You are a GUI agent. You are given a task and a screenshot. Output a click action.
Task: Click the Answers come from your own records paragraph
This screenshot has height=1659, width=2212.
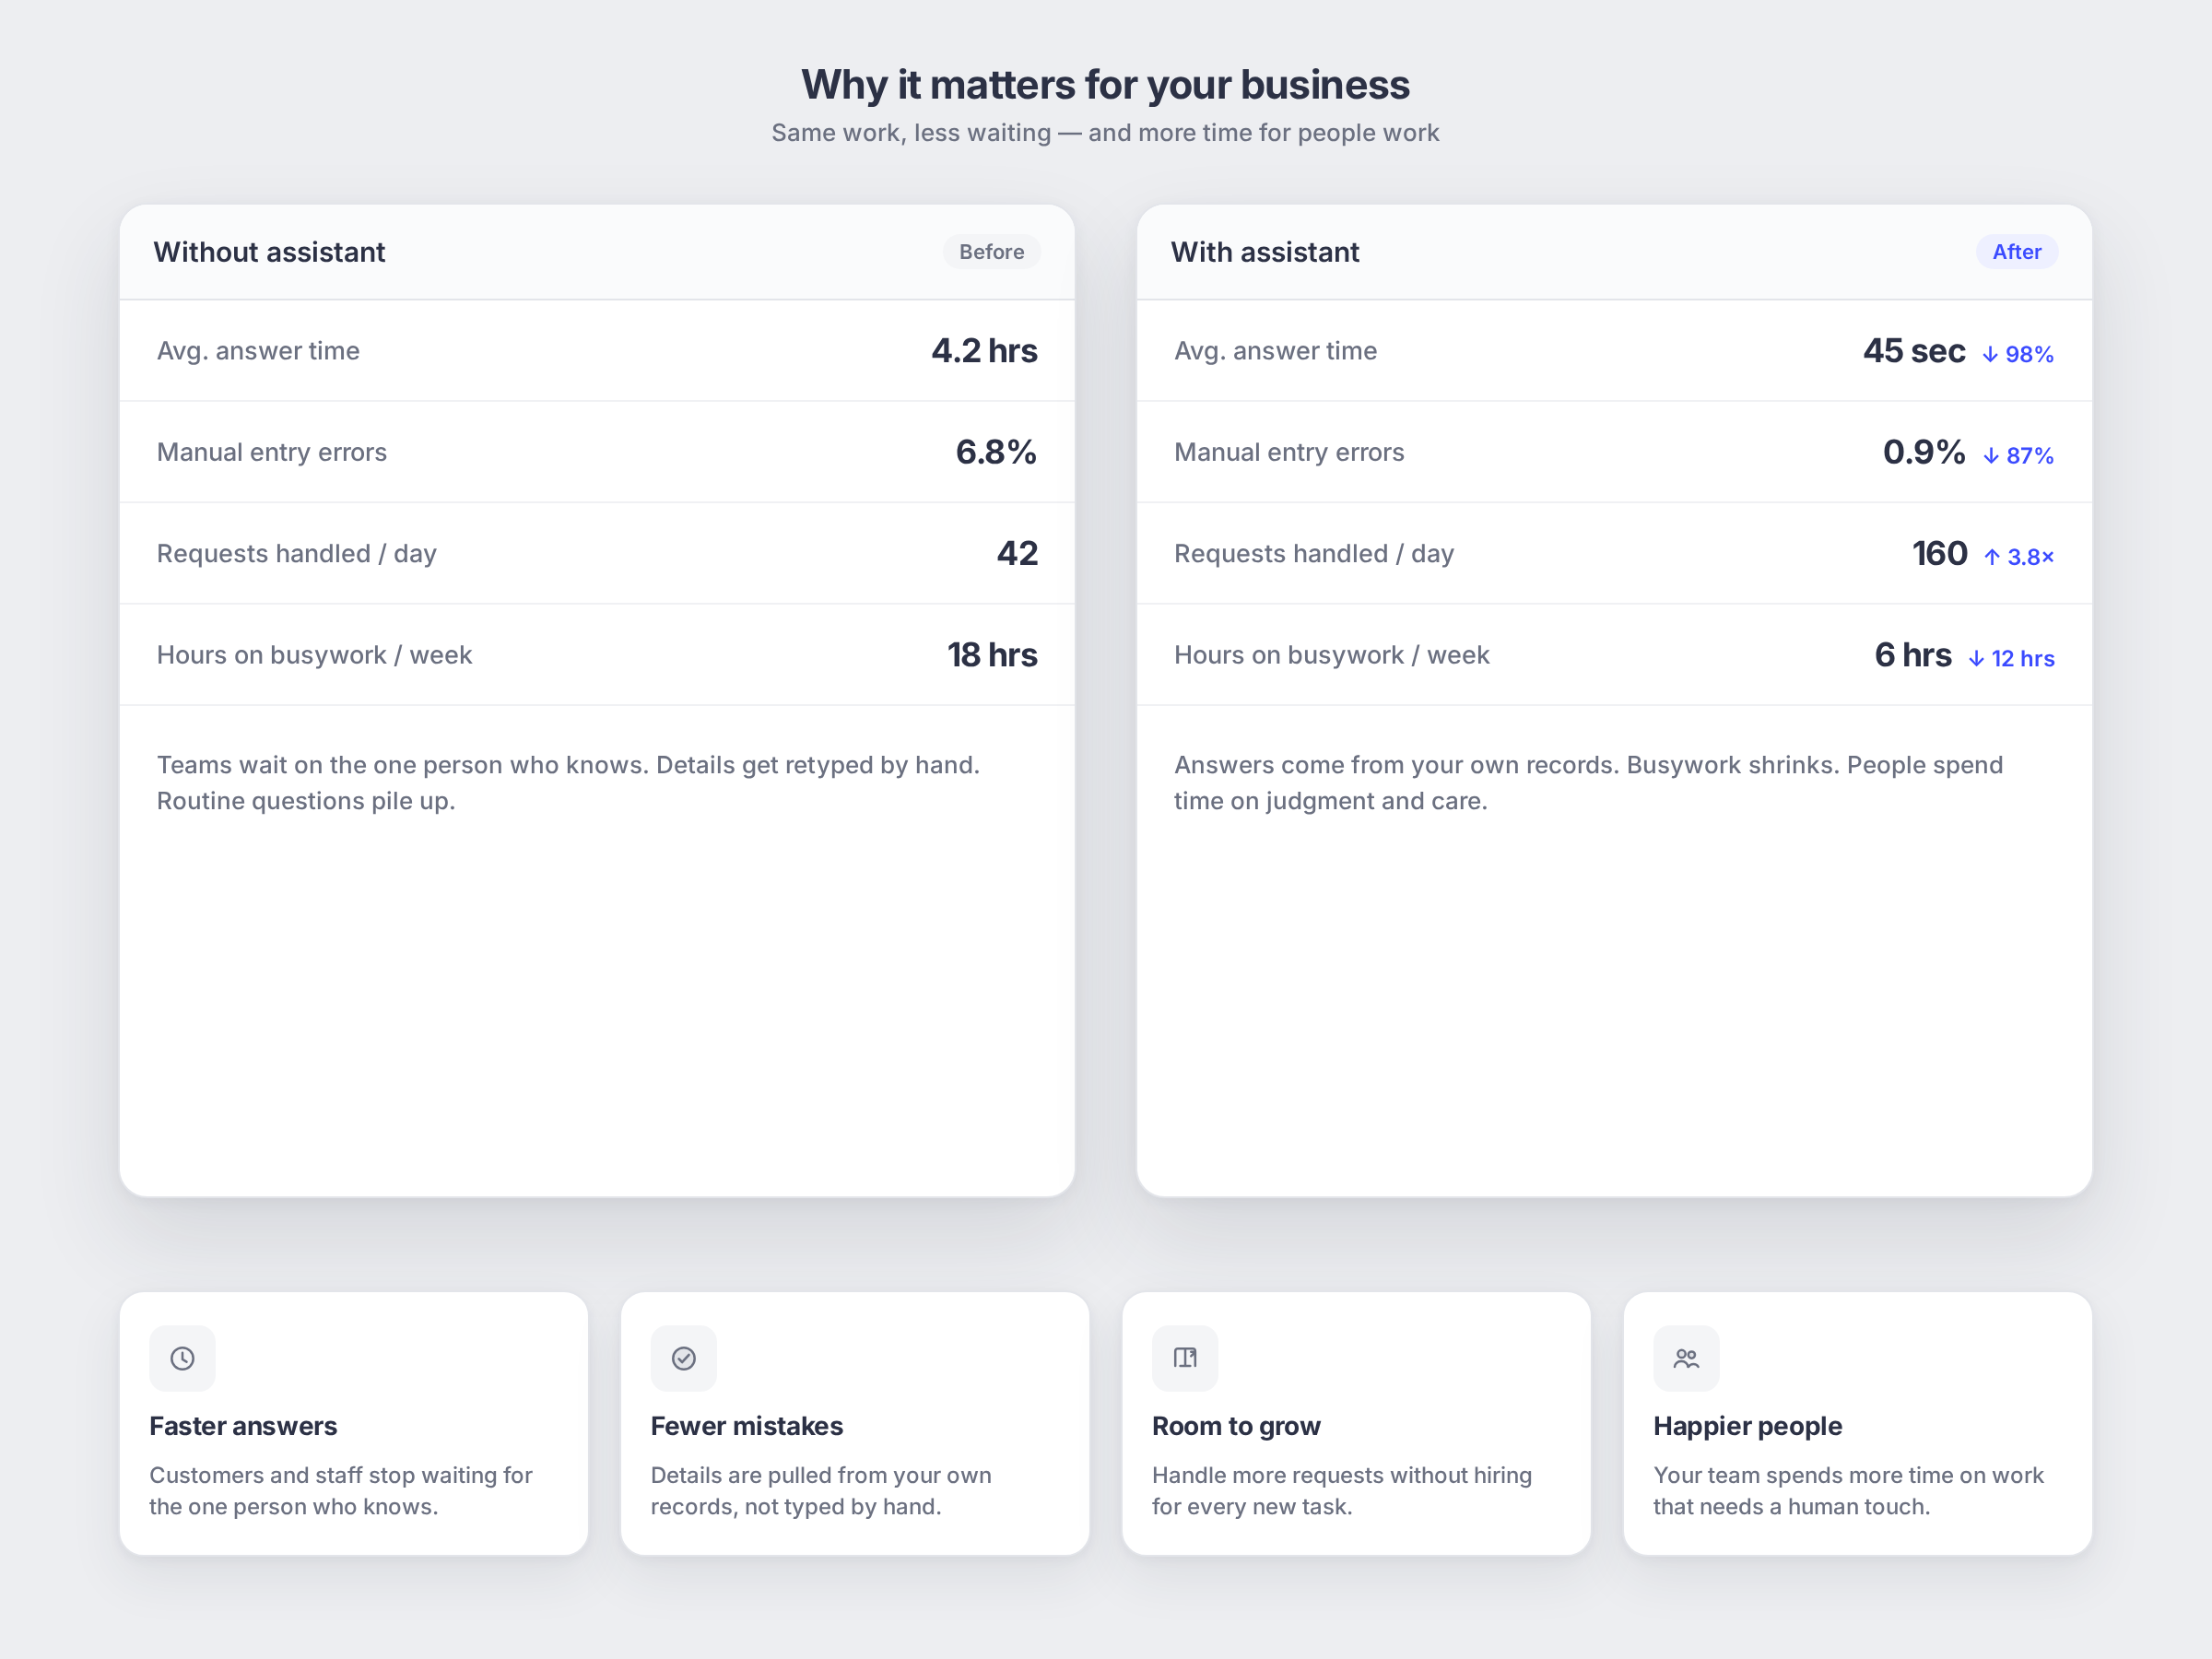1588,783
